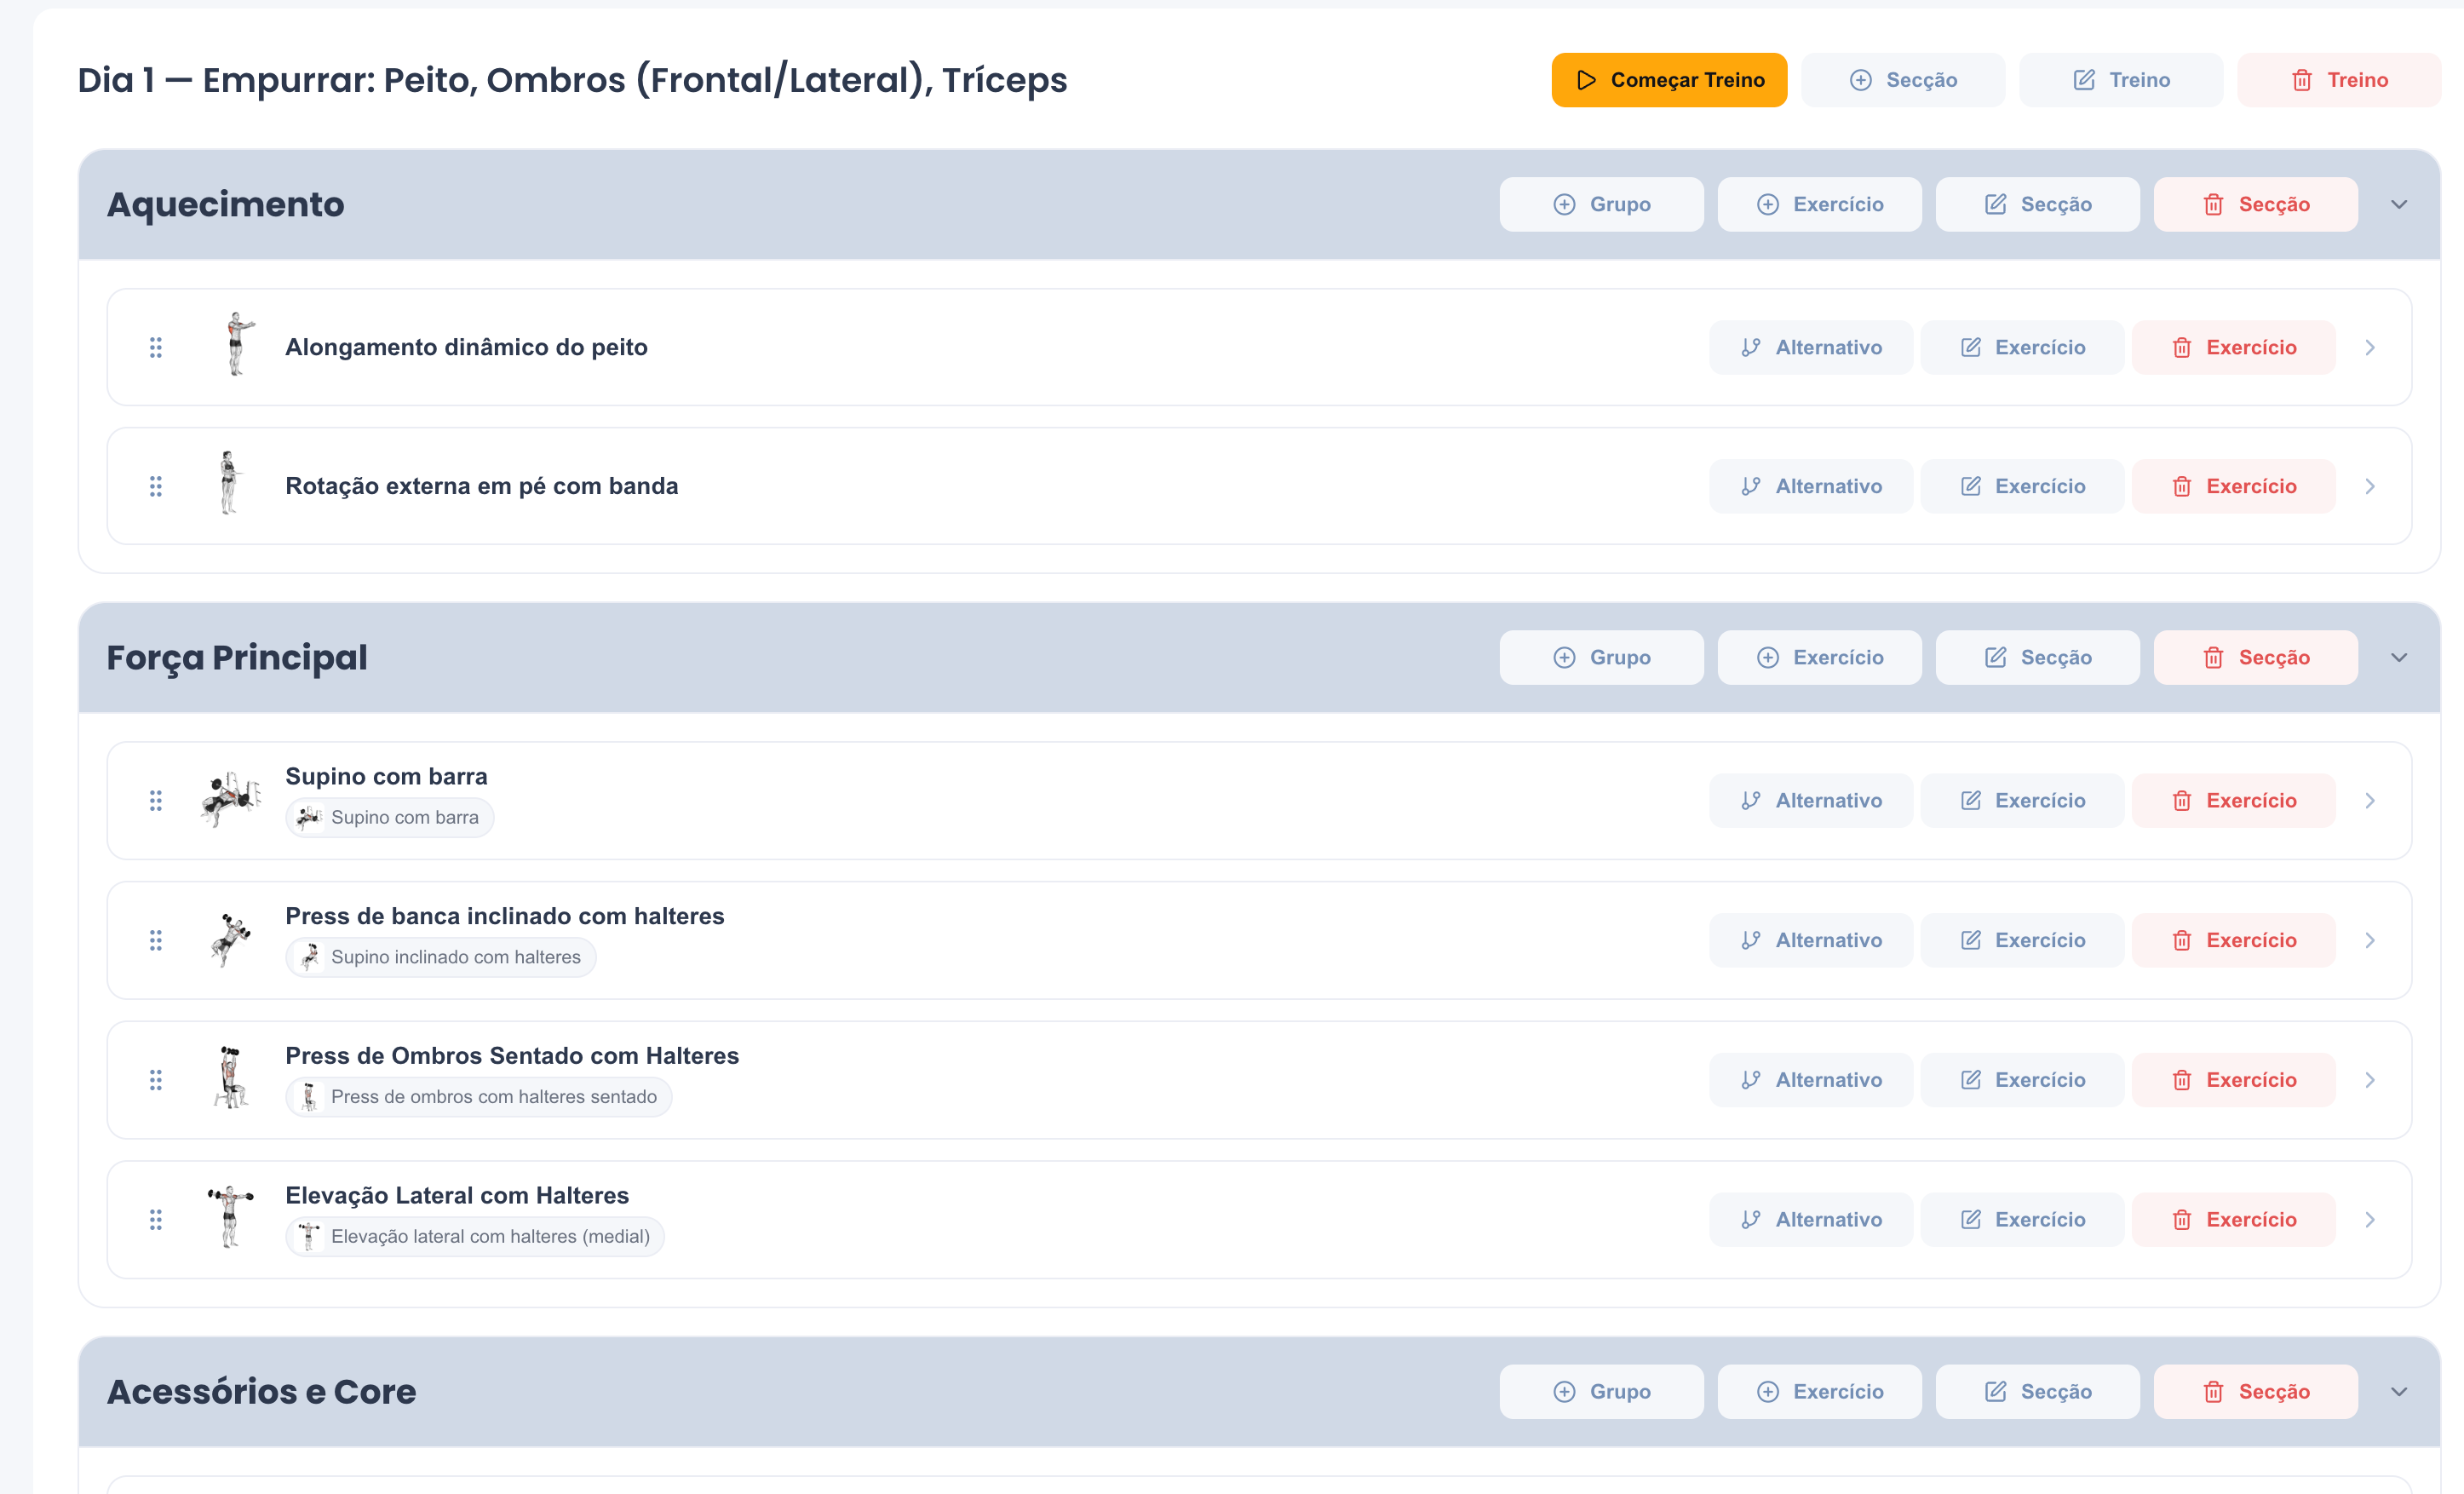Add Grupo to Acessórios e Core section
The height and width of the screenshot is (1494, 2464).
pyautogui.click(x=1601, y=1391)
